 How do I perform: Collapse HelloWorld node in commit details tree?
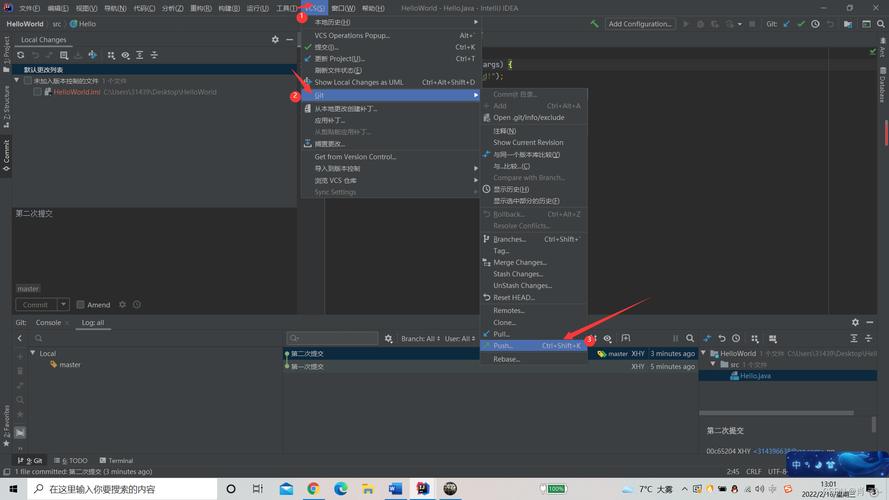[x=704, y=353]
